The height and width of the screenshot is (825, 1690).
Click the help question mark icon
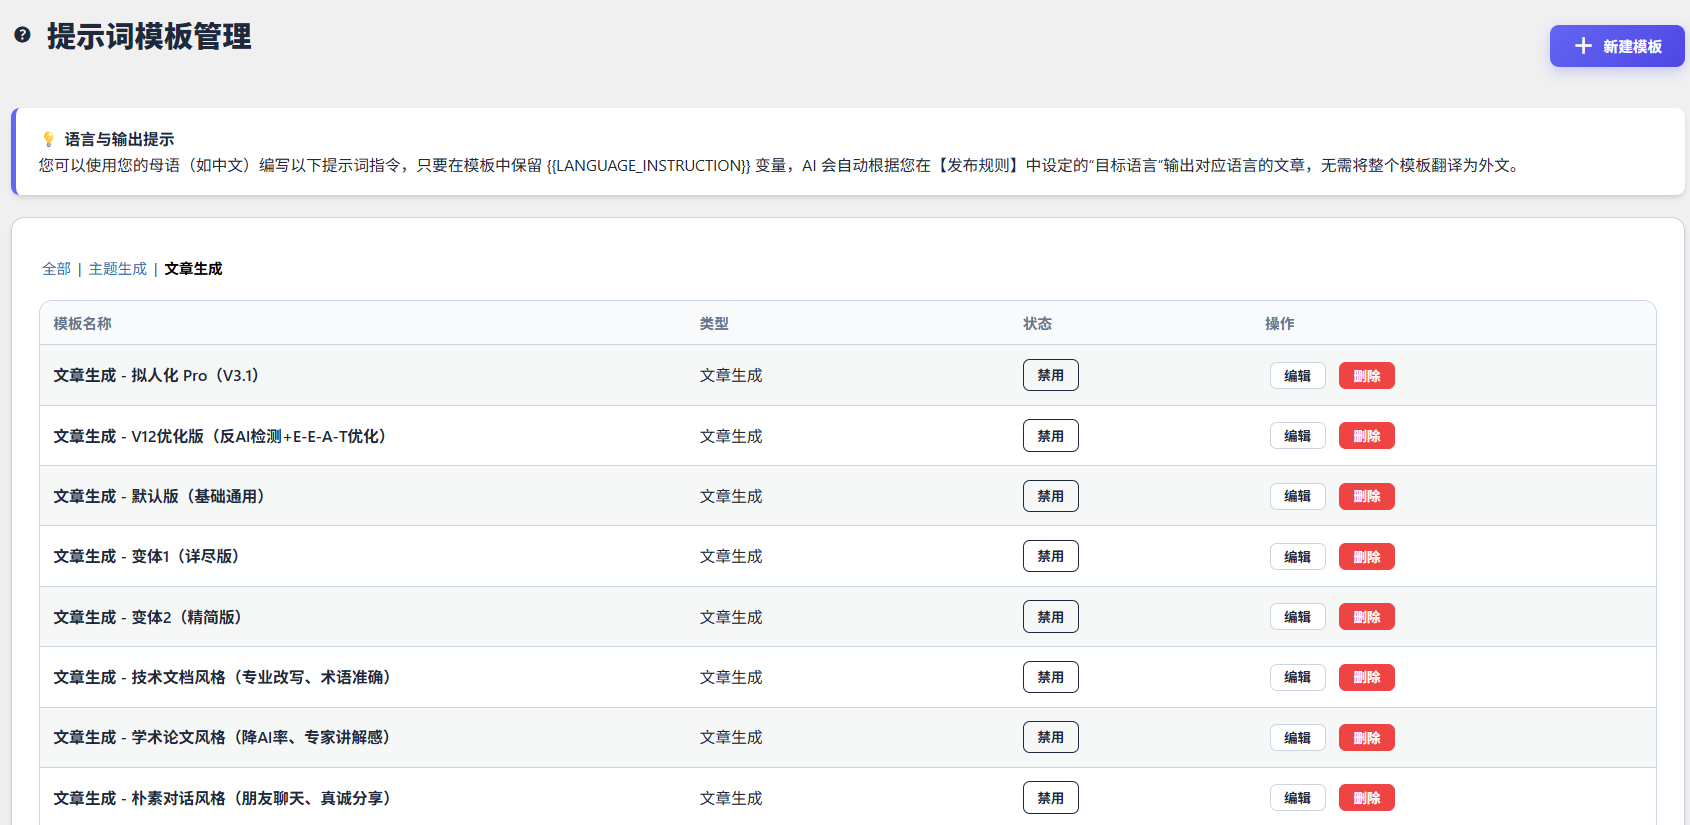[x=22, y=35]
